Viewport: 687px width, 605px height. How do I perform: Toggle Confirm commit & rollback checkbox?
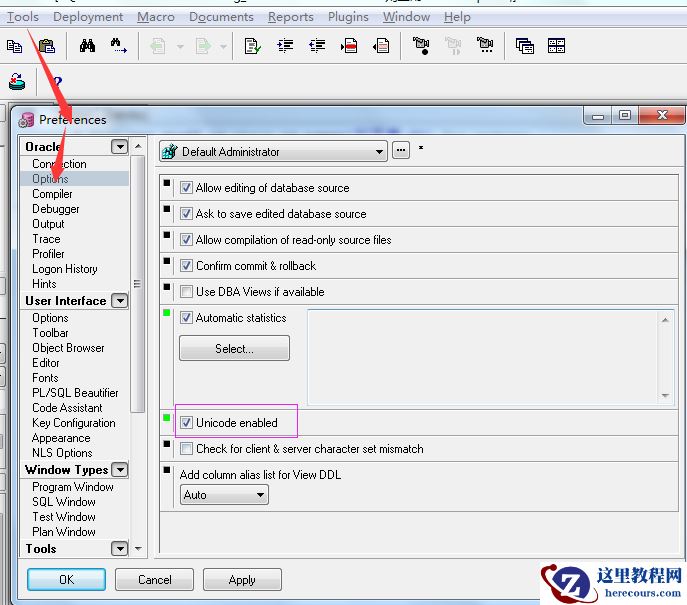click(x=186, y=265)
